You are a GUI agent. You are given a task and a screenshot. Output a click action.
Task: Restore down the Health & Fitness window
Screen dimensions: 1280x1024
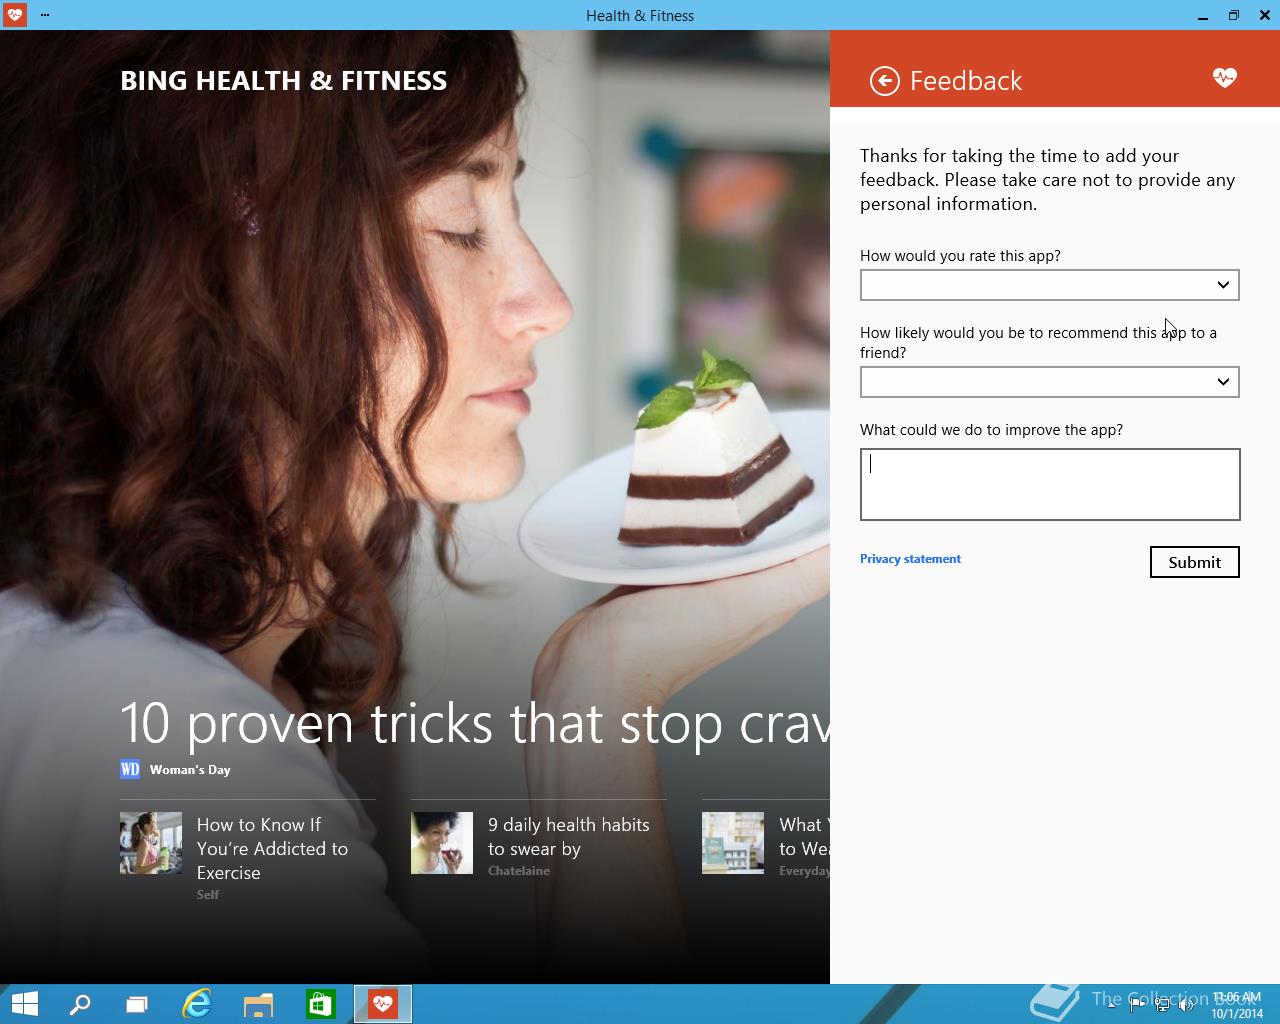(1233, 15)
